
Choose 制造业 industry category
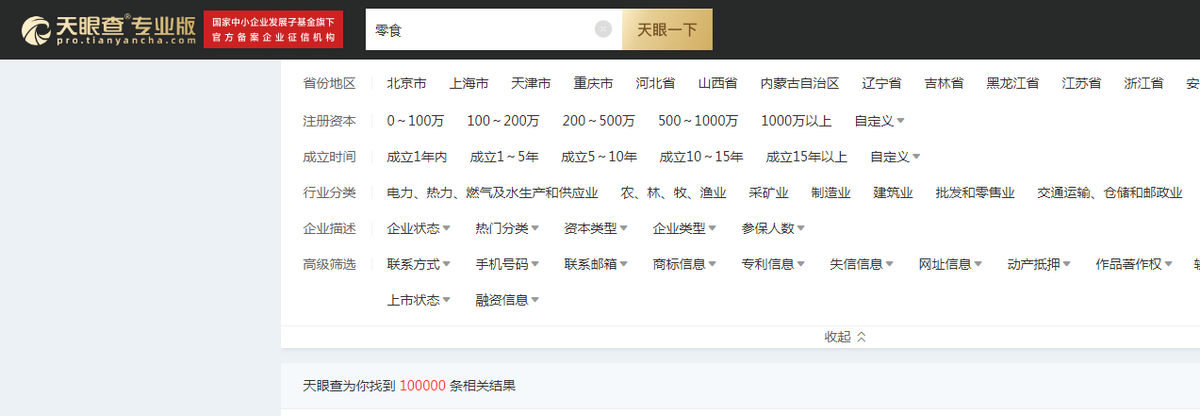coord(831,193)
